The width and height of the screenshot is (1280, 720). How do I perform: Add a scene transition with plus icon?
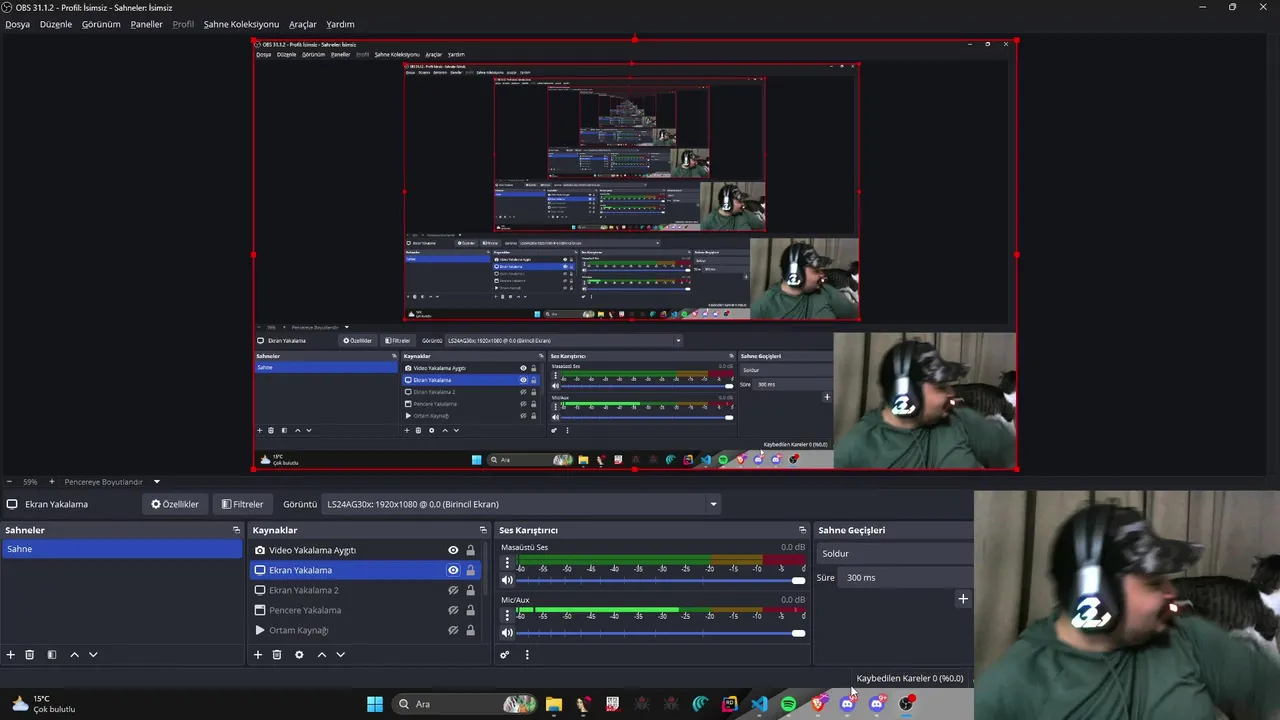pos(963,599)
